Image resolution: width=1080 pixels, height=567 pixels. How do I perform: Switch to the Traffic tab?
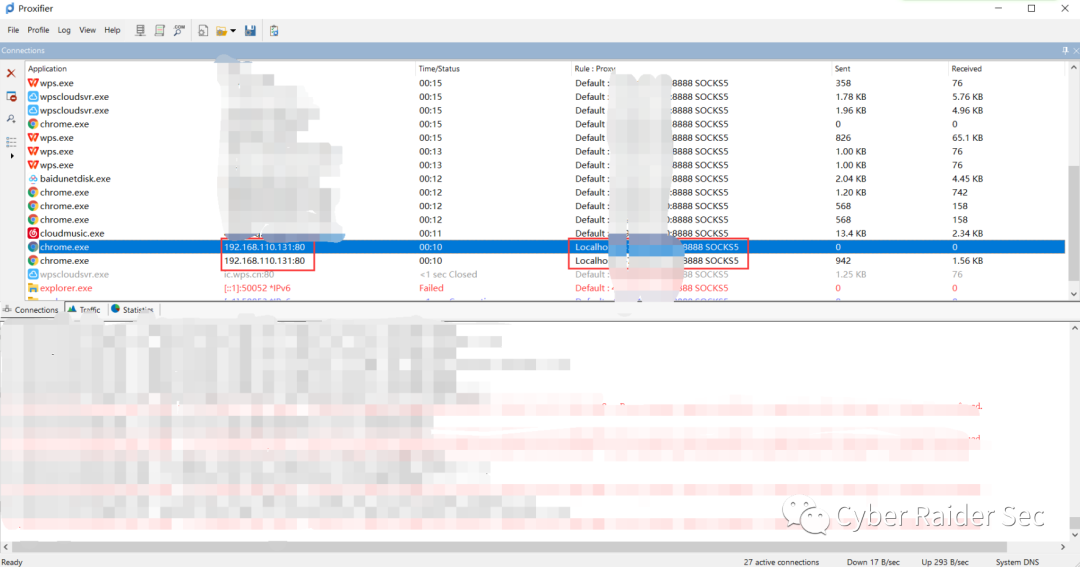click(x=85, y=310)
